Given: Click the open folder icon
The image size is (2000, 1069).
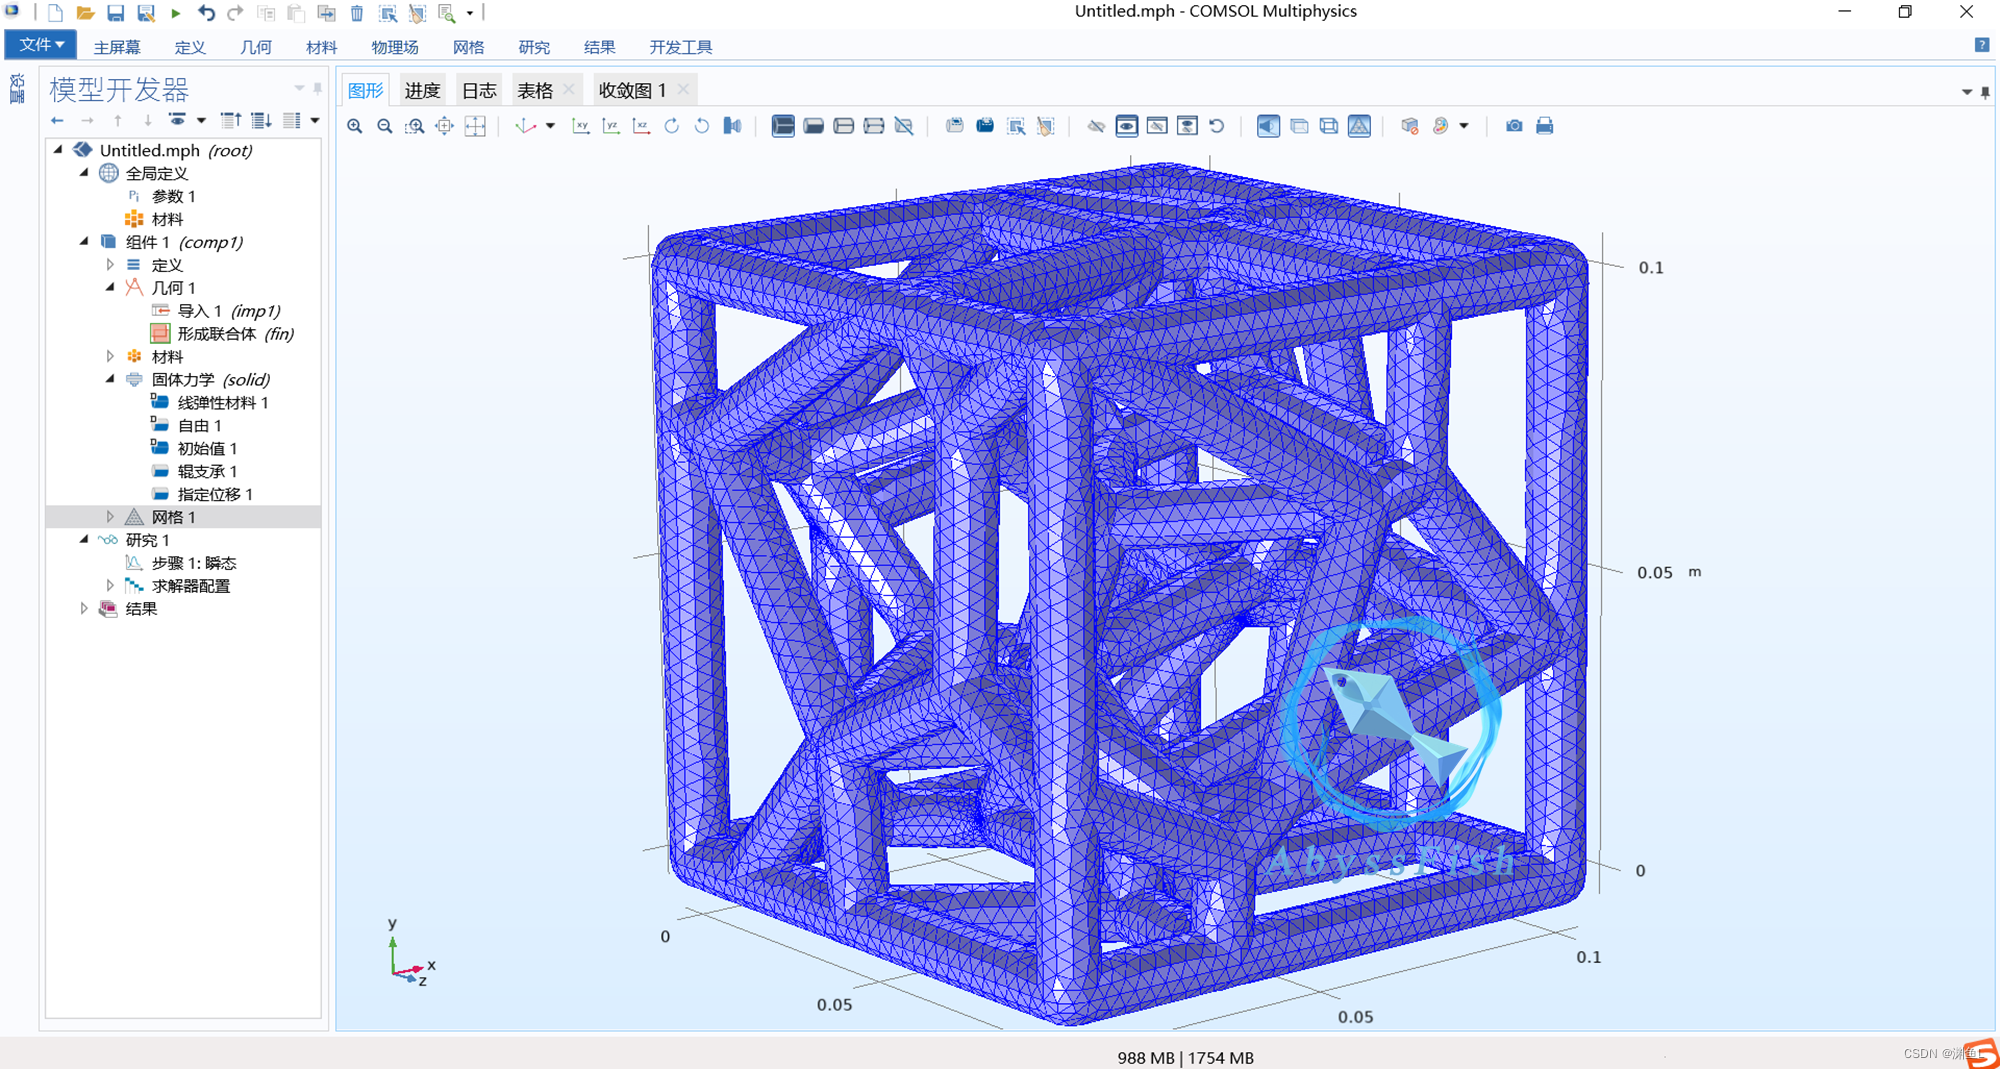Looking at the screenshot, I should (86, 13).
